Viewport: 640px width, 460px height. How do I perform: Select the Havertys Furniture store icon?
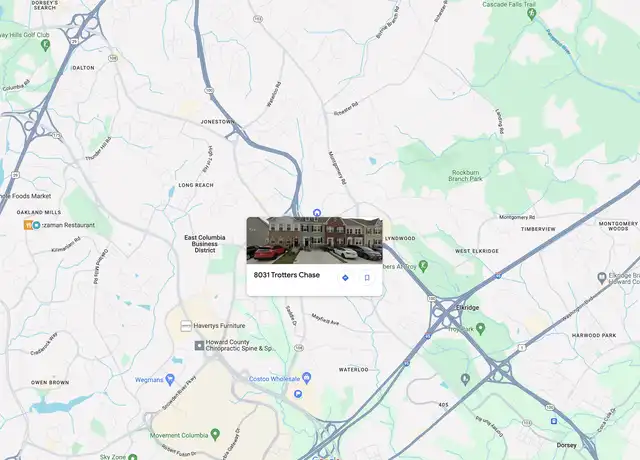[186, 326]
